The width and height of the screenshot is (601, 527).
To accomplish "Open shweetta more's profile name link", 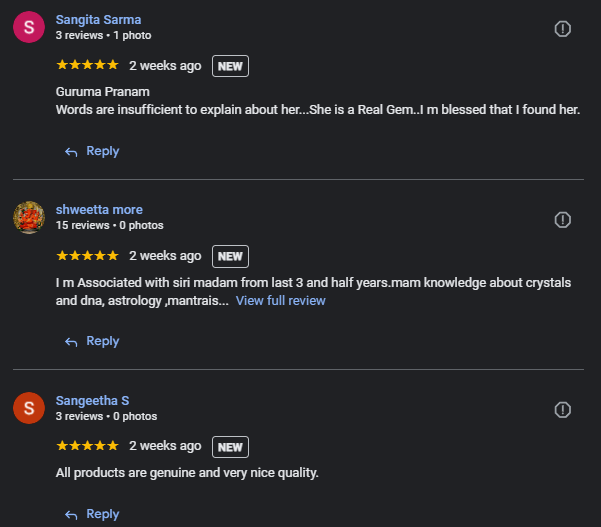I will [x=99, y=210].
